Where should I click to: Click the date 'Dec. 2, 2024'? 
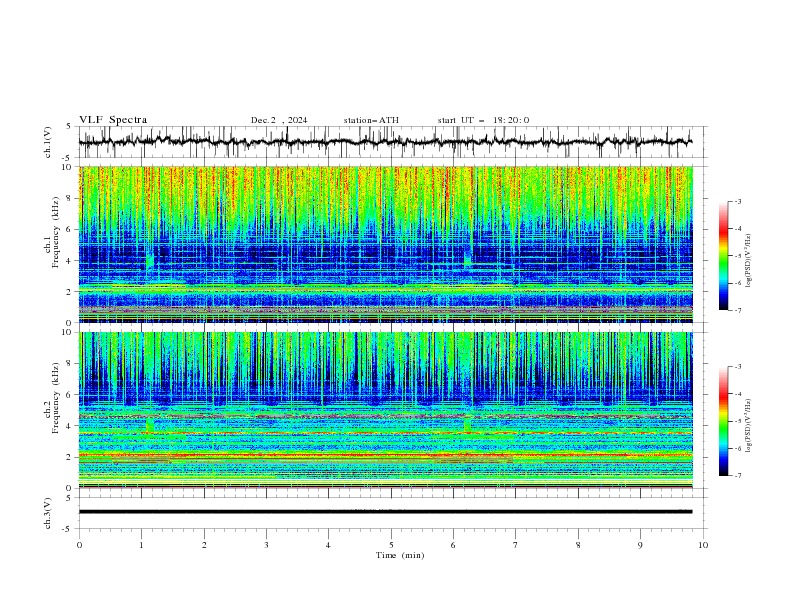279,120
